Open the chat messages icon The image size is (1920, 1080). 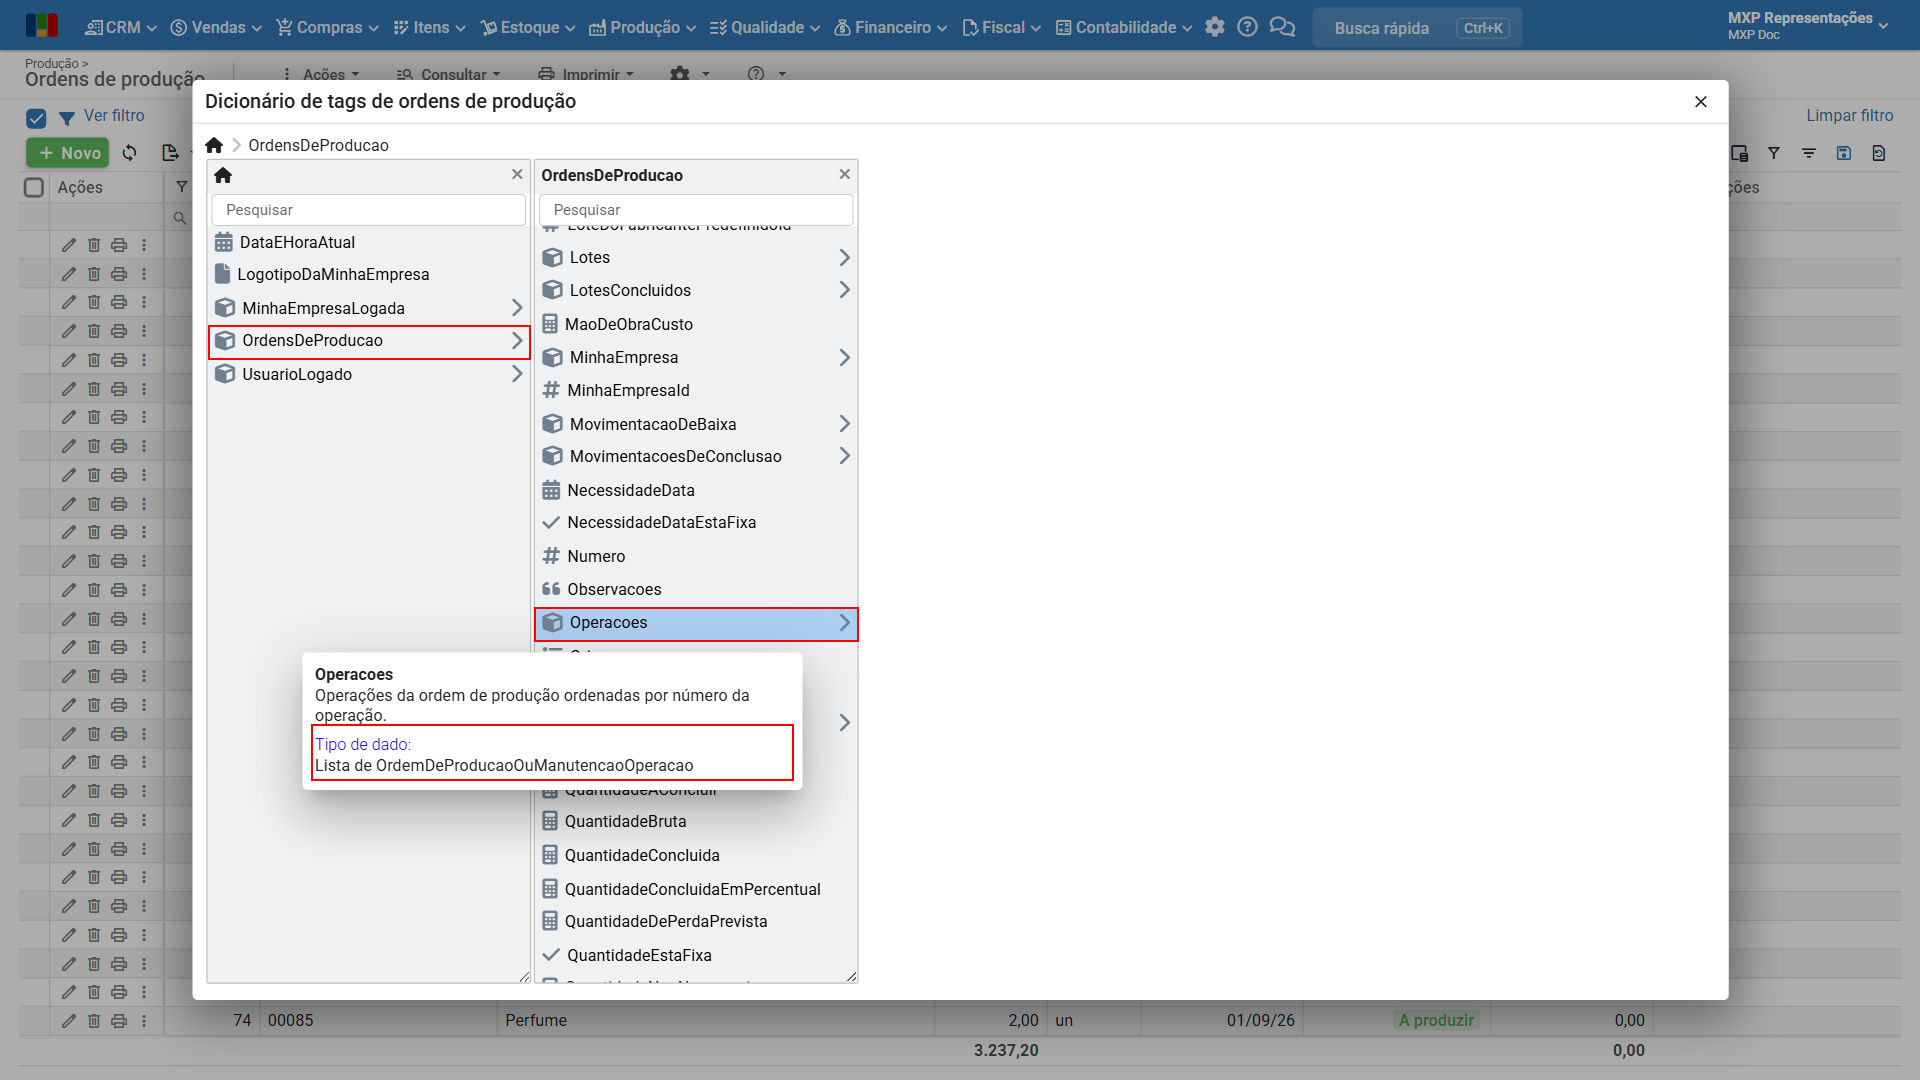[1282, 27]
